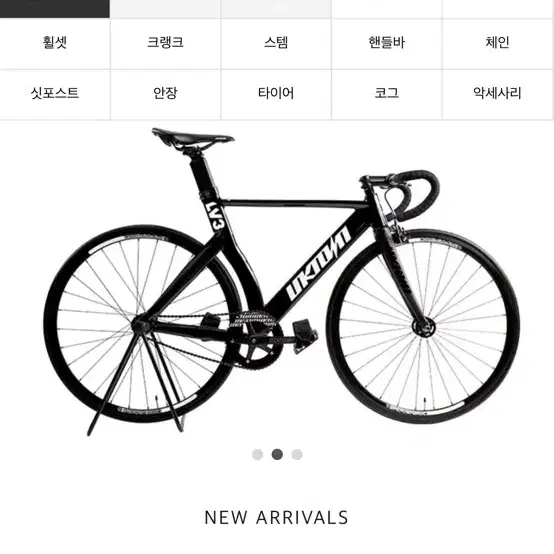
Task: Open the 휠셋 category
Action: [55, 44]
